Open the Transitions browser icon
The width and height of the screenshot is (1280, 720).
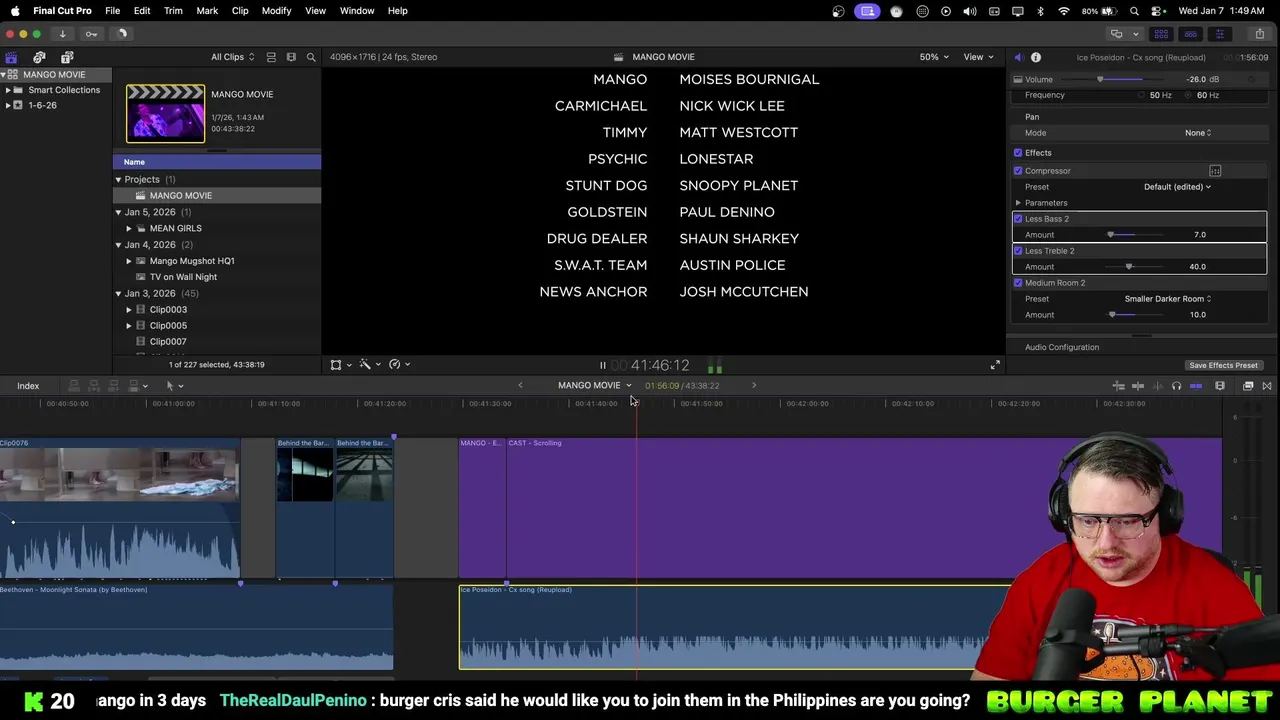[x=1267, y=386]
